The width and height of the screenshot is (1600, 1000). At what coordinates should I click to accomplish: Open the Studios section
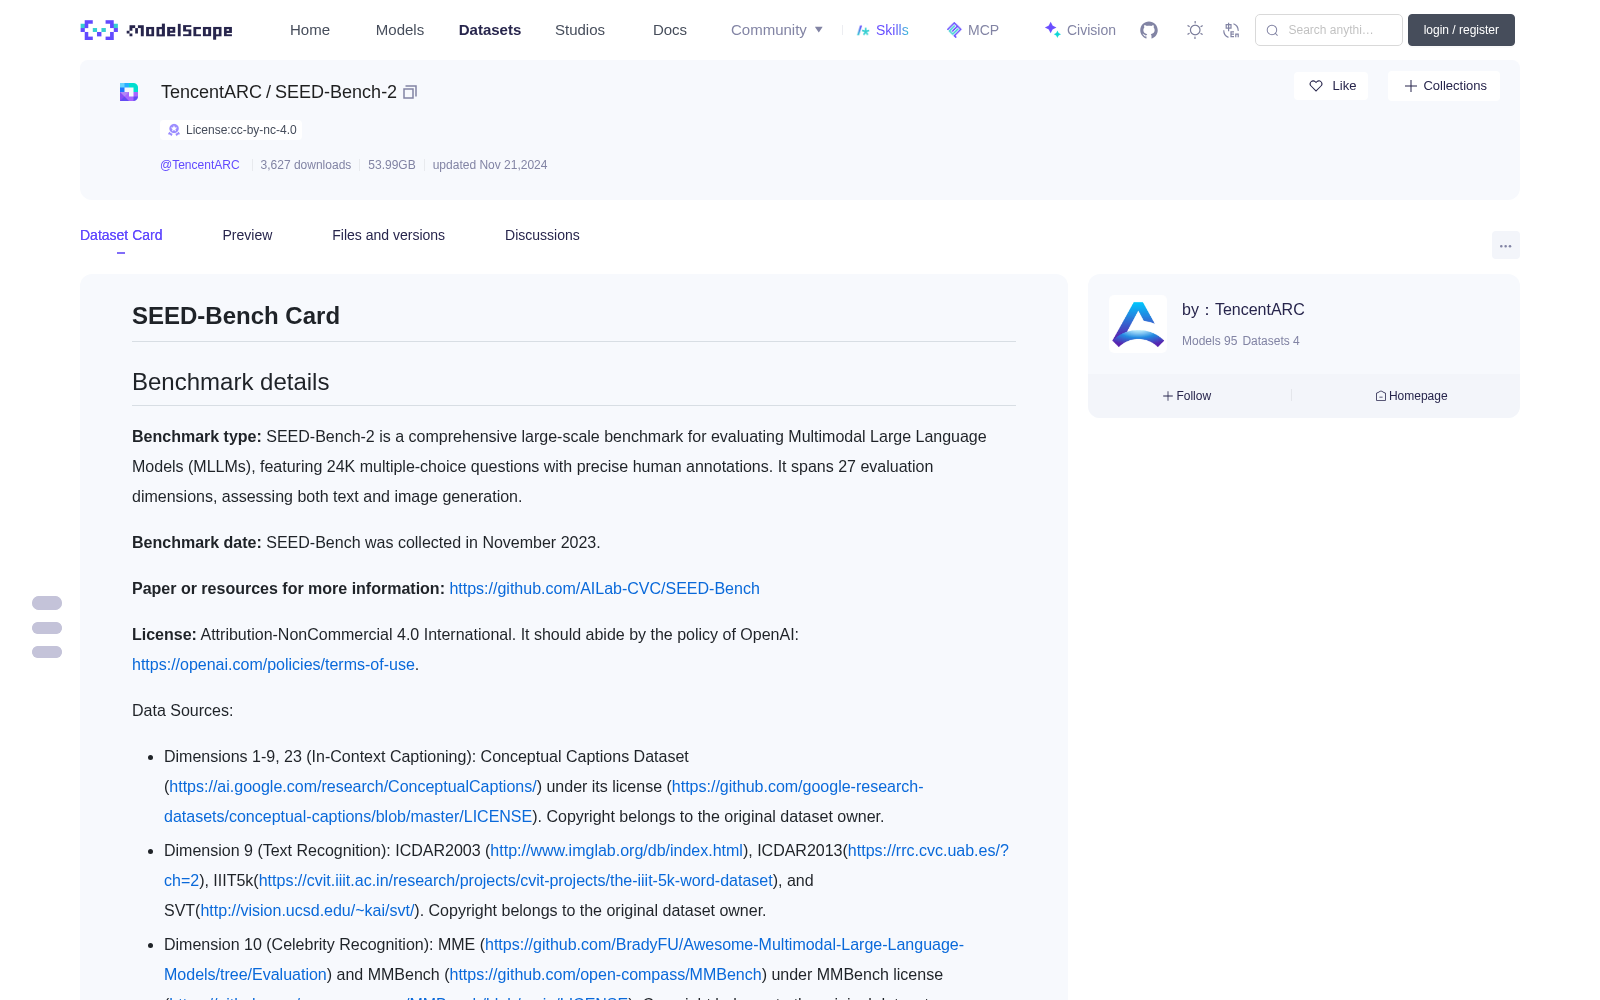[580, 30]
